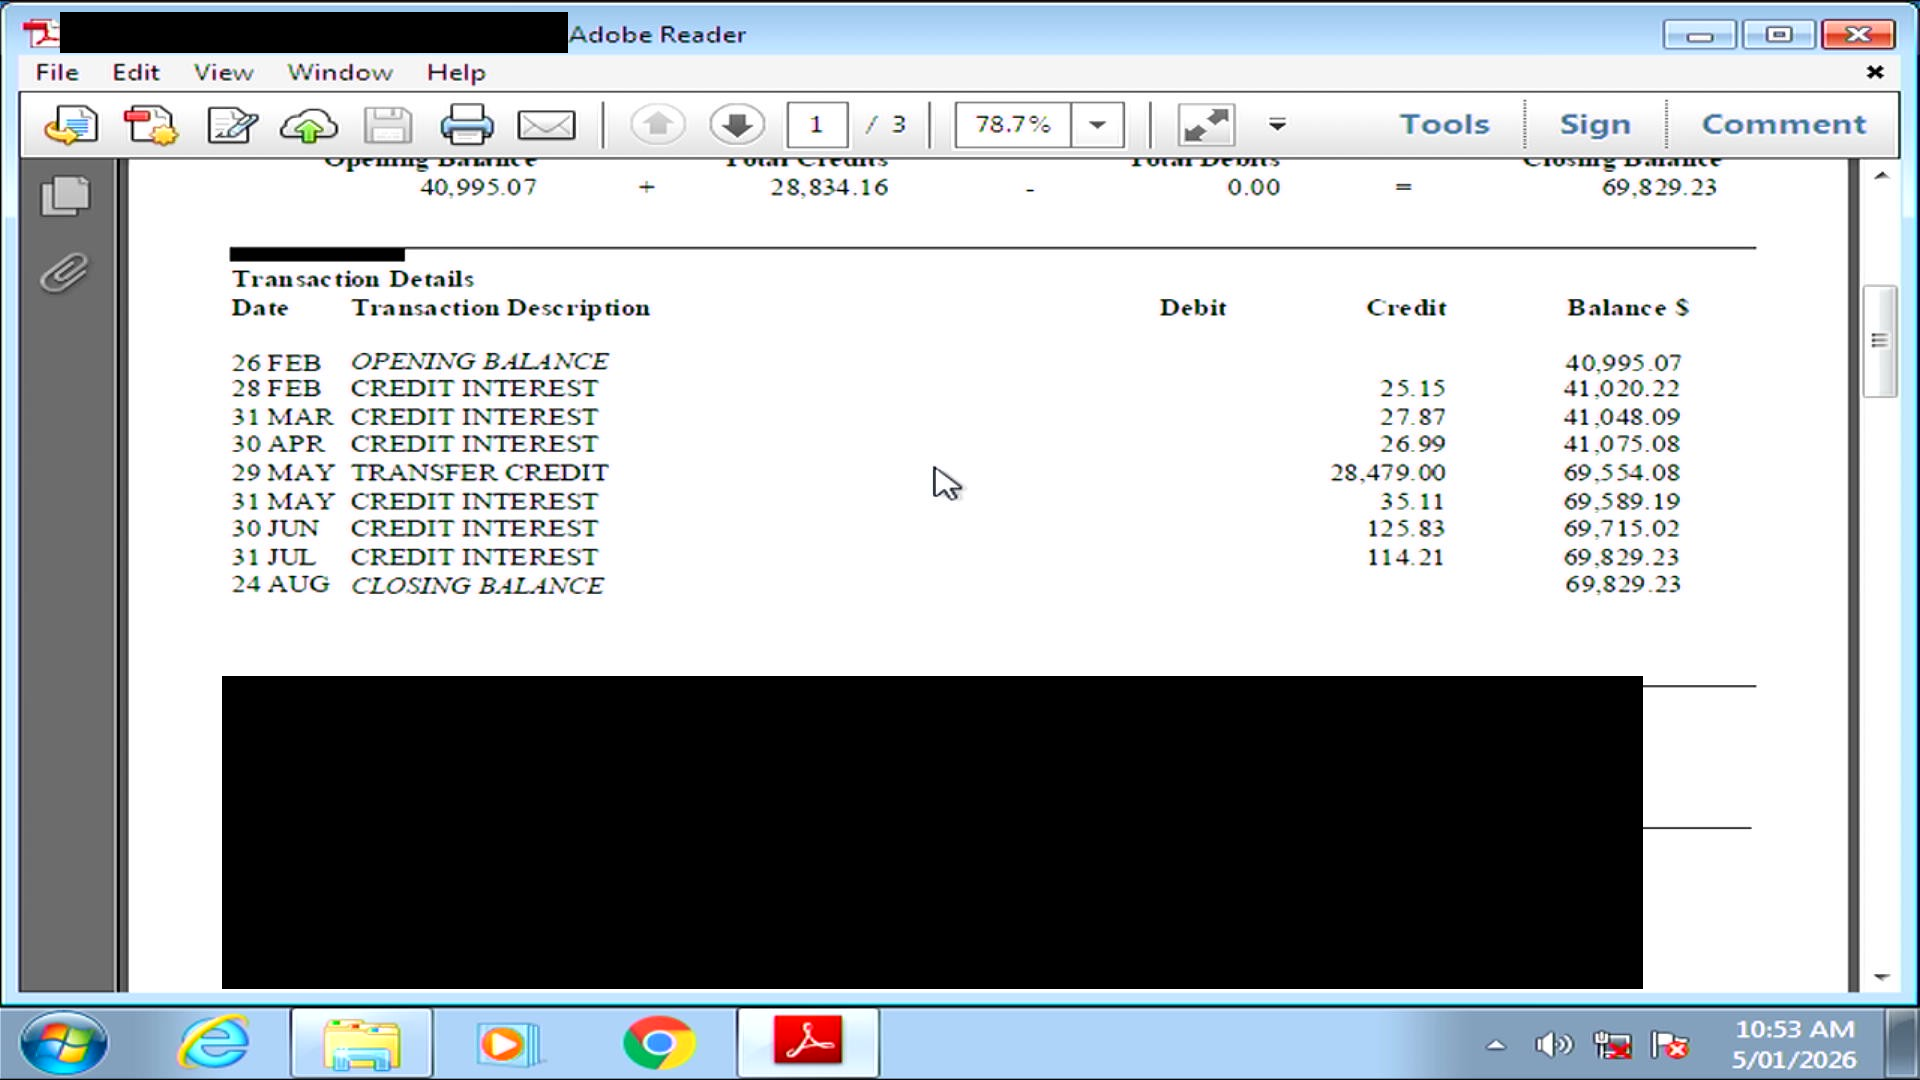1920x1080 pixels.
Task: Click the vertical scrollbar thumb
Action: 1880,342
